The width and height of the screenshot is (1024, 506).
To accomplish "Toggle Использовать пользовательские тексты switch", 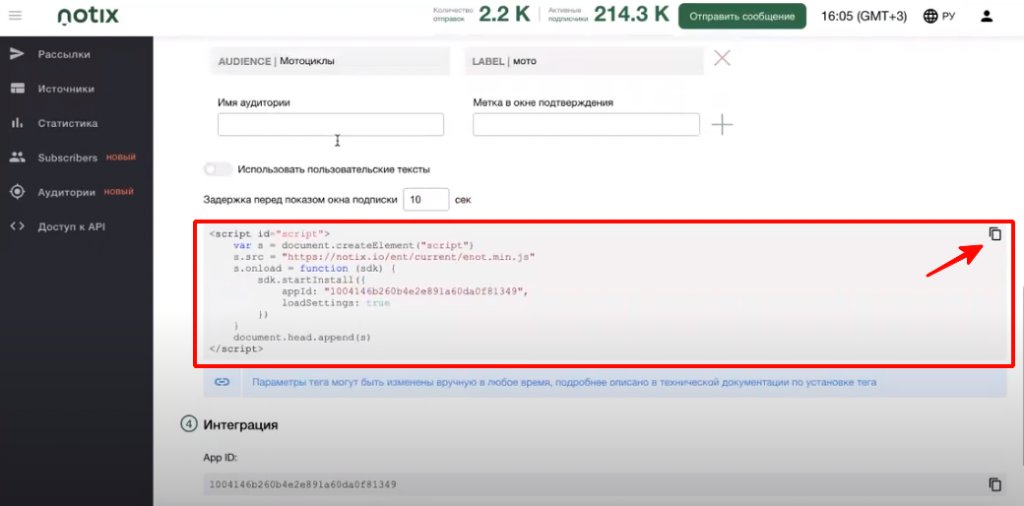I will point(218,169).
